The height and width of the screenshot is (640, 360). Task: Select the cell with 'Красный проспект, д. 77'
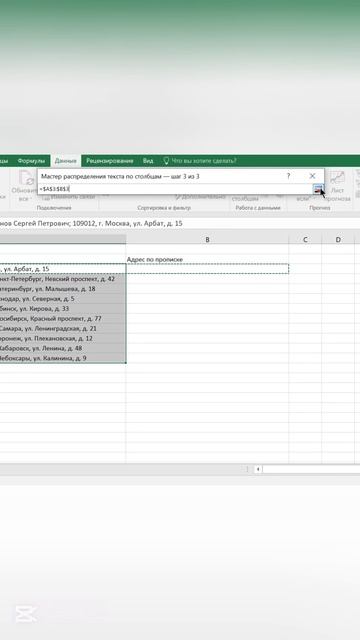[63, 318]
